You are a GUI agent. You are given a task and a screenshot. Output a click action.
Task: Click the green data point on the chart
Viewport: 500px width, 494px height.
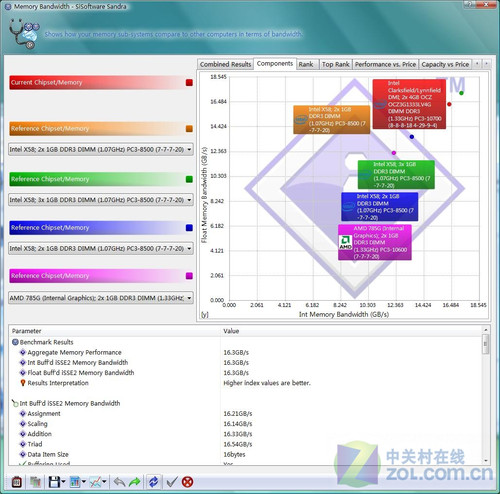pyautogui.click(x=461, y=93)
